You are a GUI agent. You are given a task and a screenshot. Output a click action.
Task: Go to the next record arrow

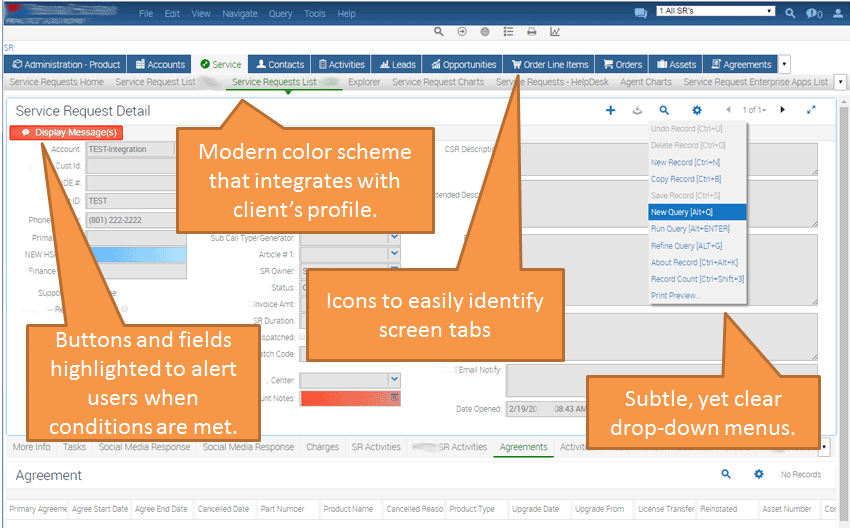pyautogui.click(x=783, y=110)
